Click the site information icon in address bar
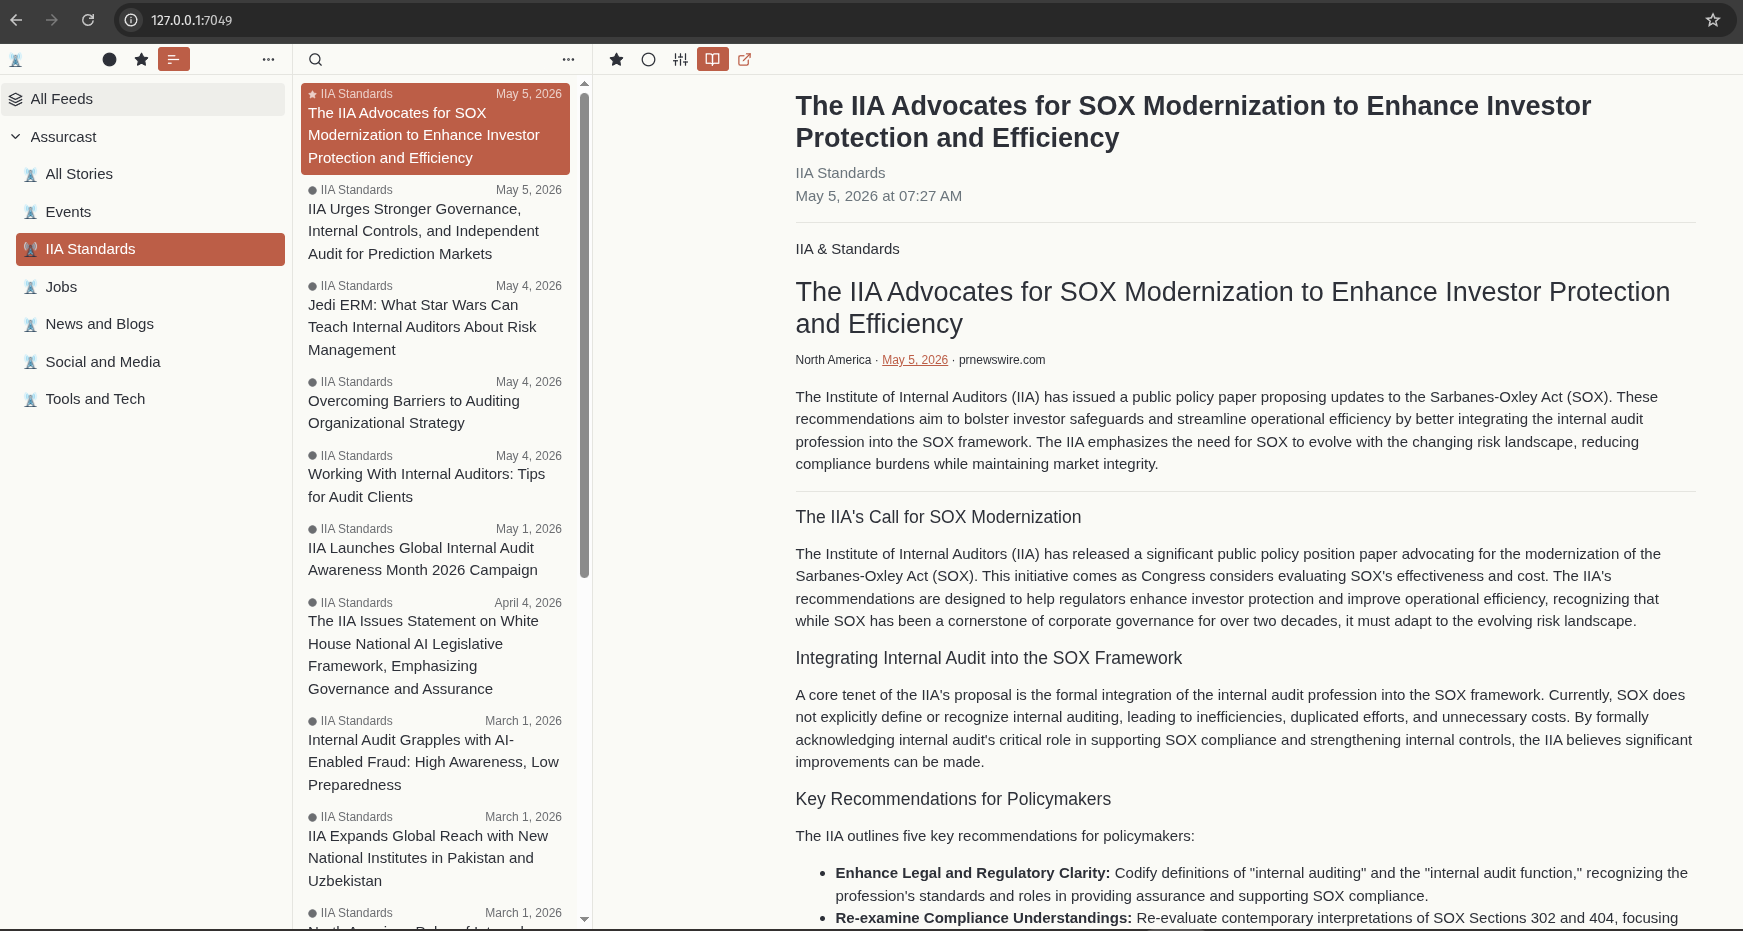 [131, 20]
